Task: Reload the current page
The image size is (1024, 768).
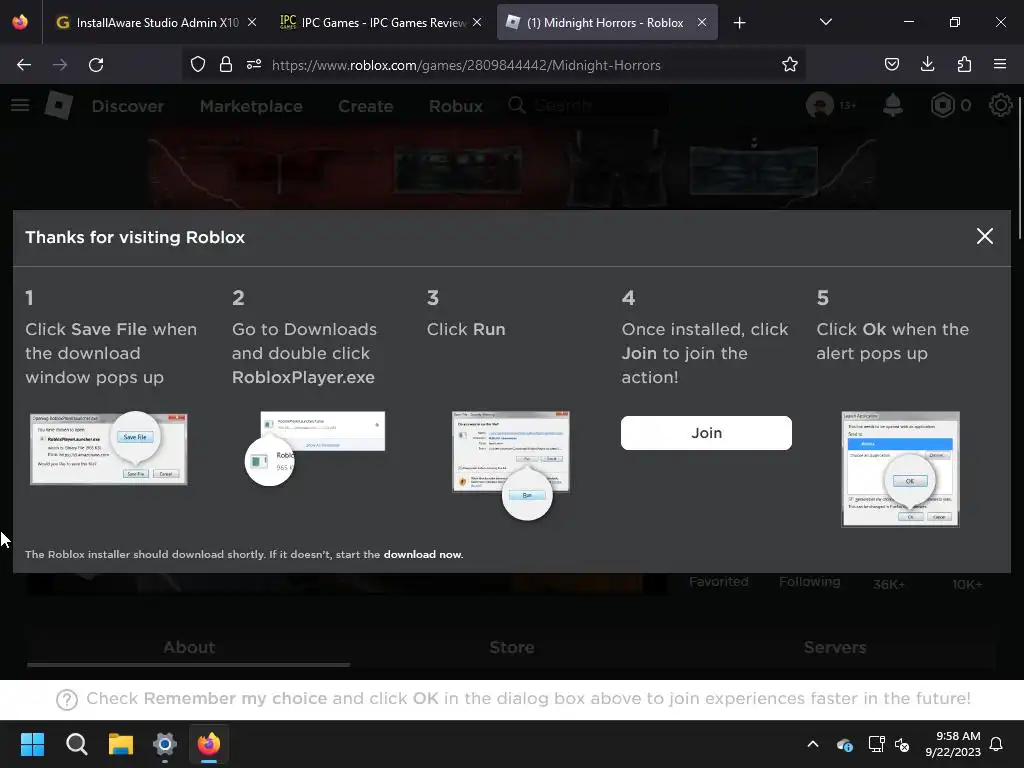Action: tap(96, 65)
